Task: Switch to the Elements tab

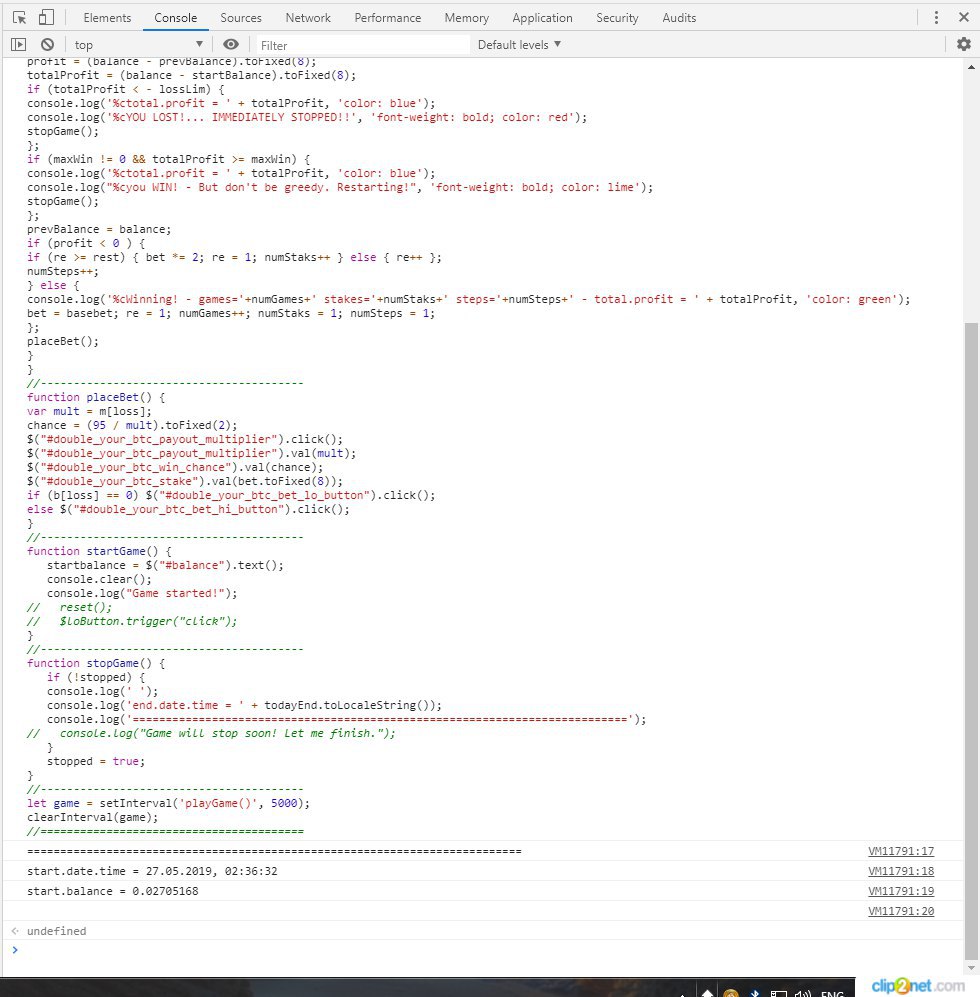Action: [x=107, y=18]
